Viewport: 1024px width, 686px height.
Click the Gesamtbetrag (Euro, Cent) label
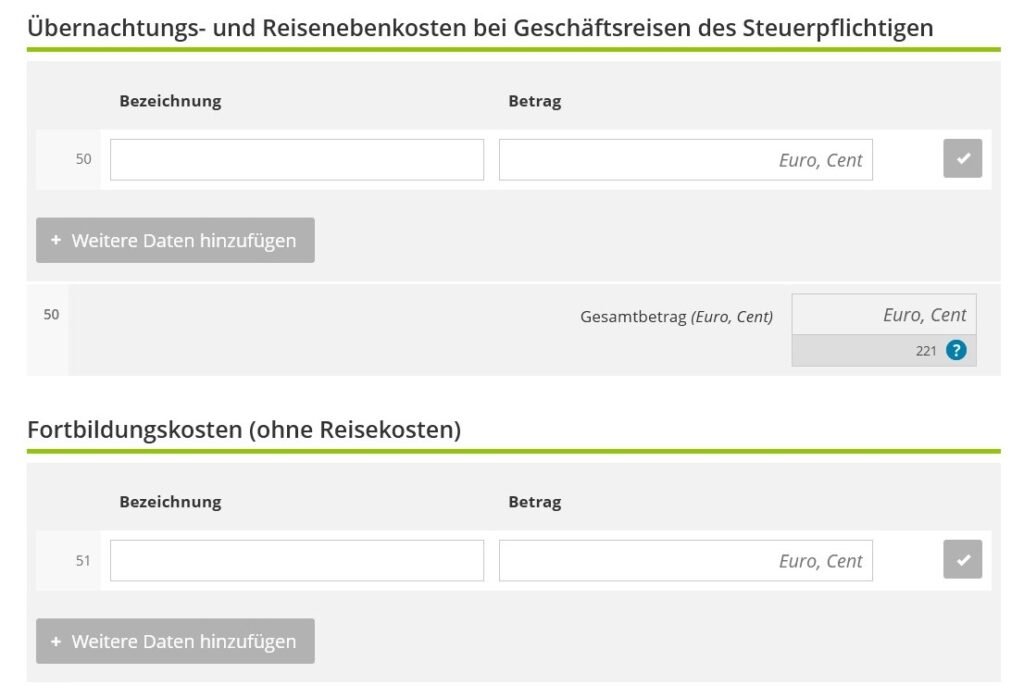676,317
